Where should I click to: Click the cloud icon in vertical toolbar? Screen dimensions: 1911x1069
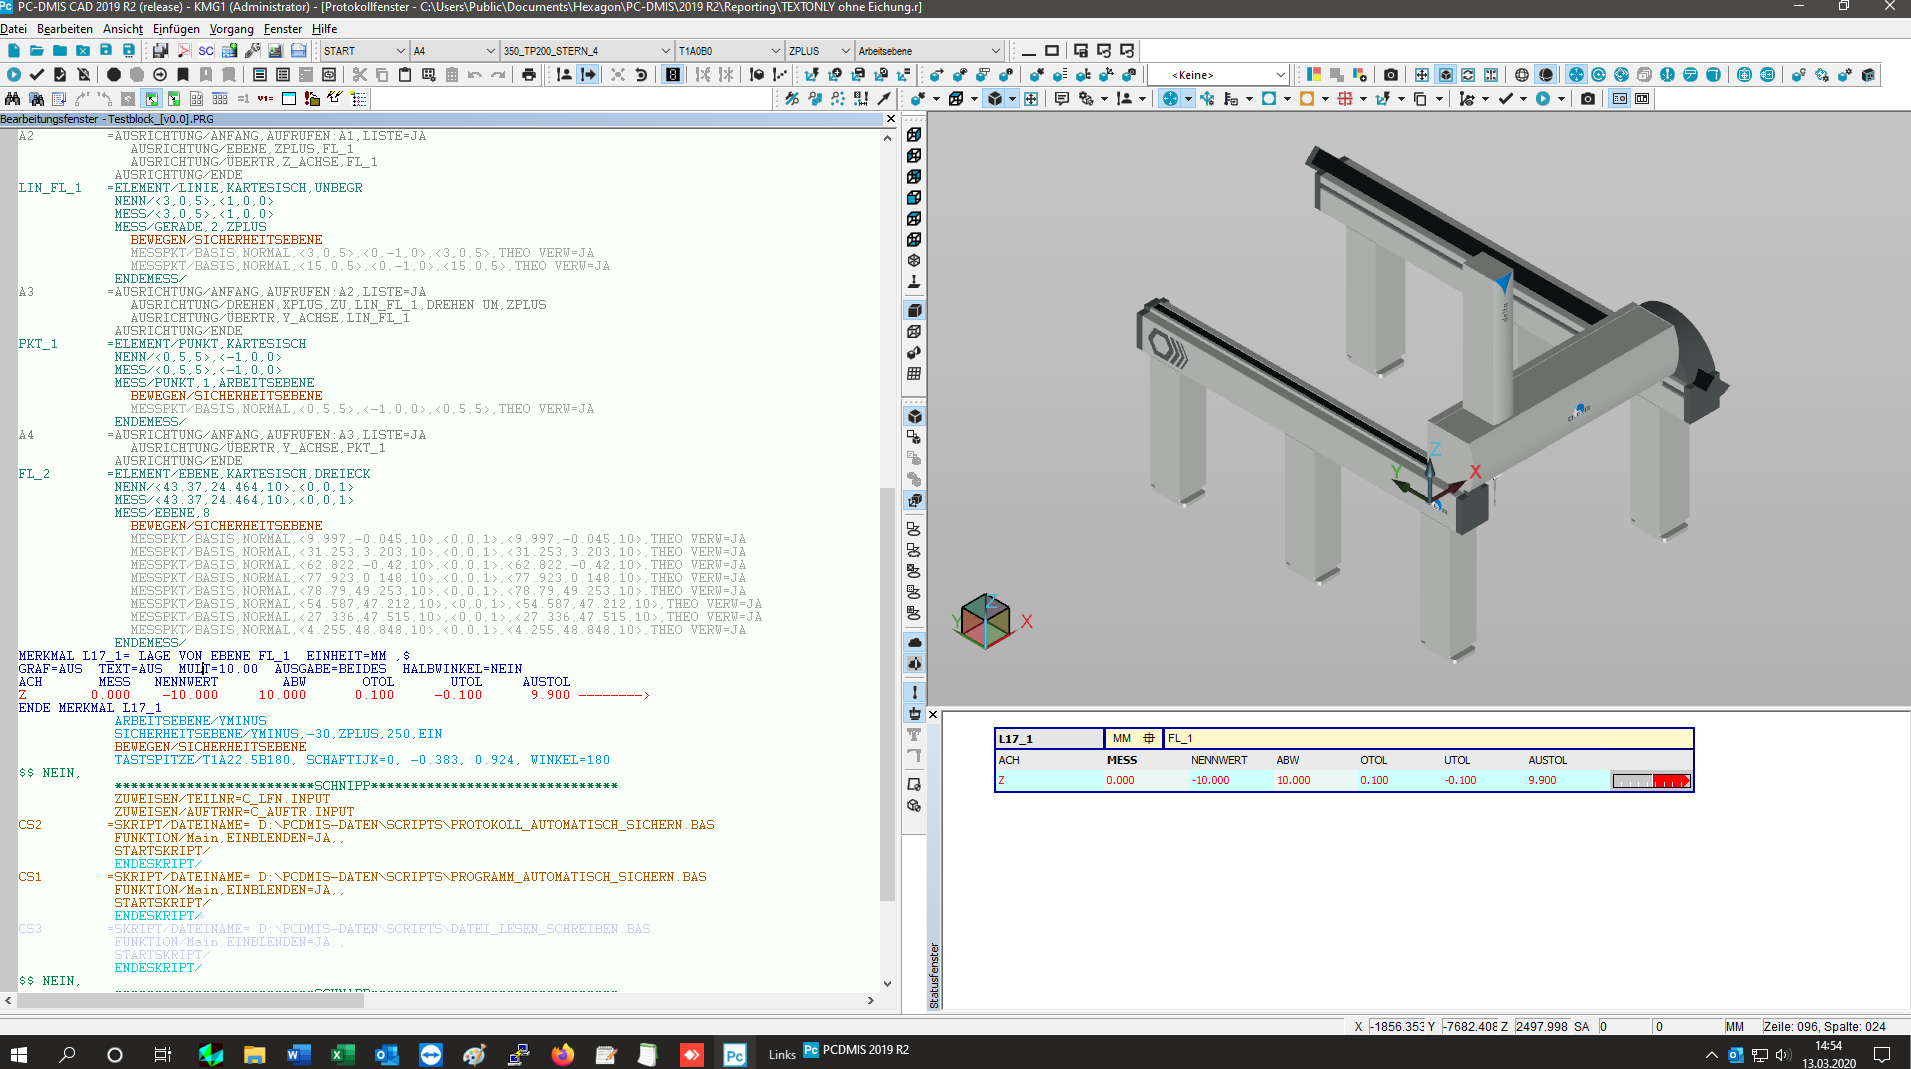(914, 642)
